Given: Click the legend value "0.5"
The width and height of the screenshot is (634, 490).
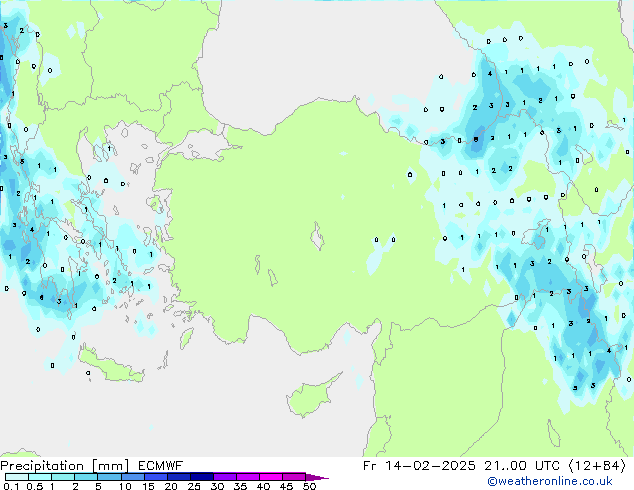Looking at the screenshot, I should coord(34,486).
